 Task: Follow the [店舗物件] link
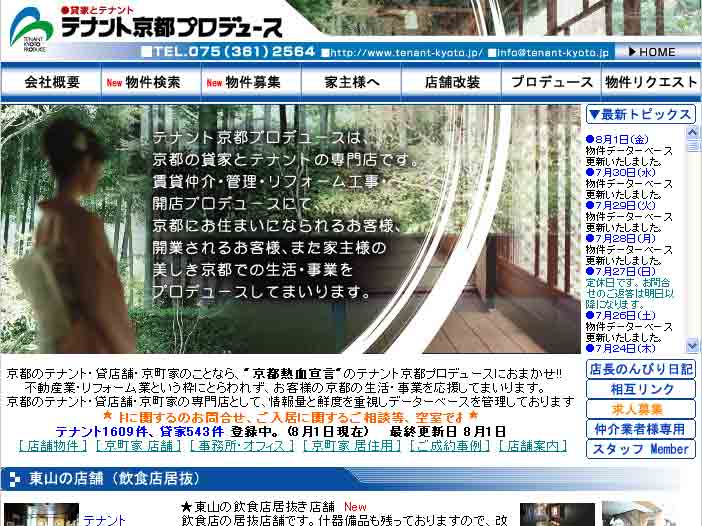point(53,446)
